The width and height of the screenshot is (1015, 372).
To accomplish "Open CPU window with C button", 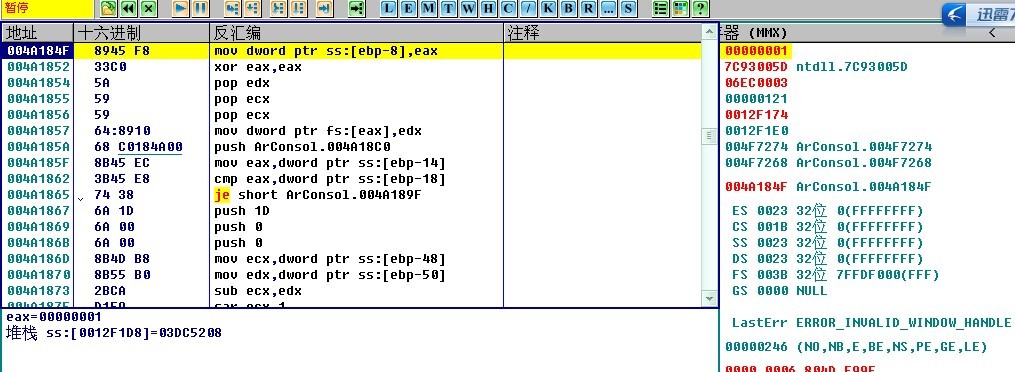I will pos(508,8).
